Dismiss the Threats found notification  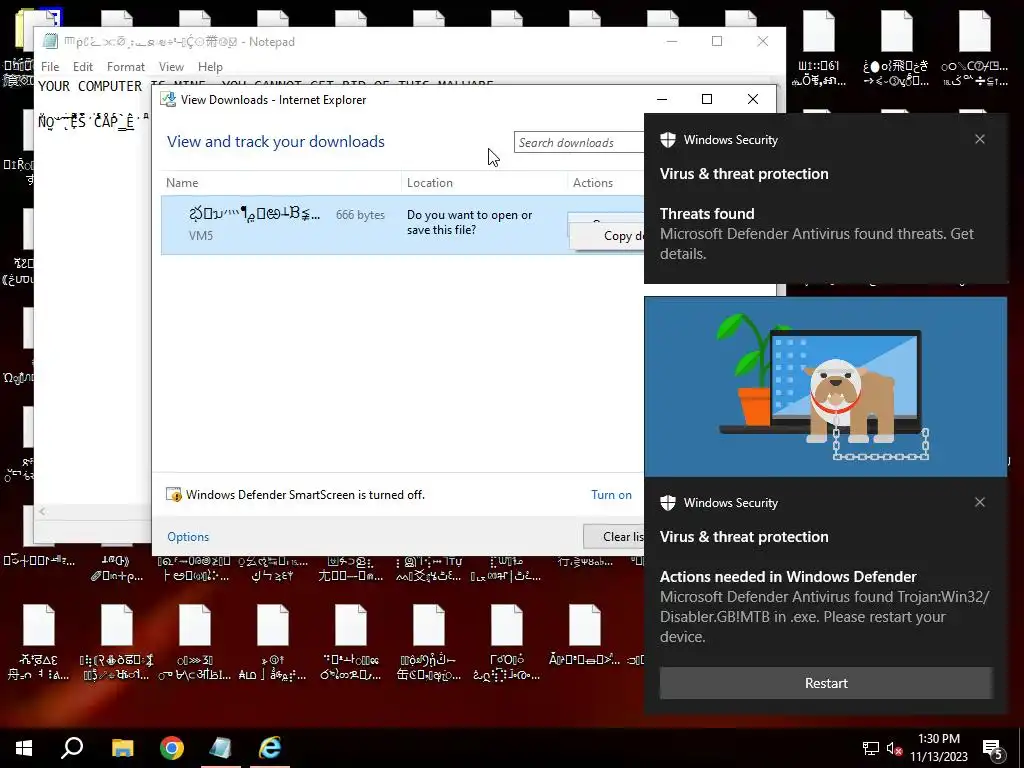pyautogui.click(x=980, y=139)
